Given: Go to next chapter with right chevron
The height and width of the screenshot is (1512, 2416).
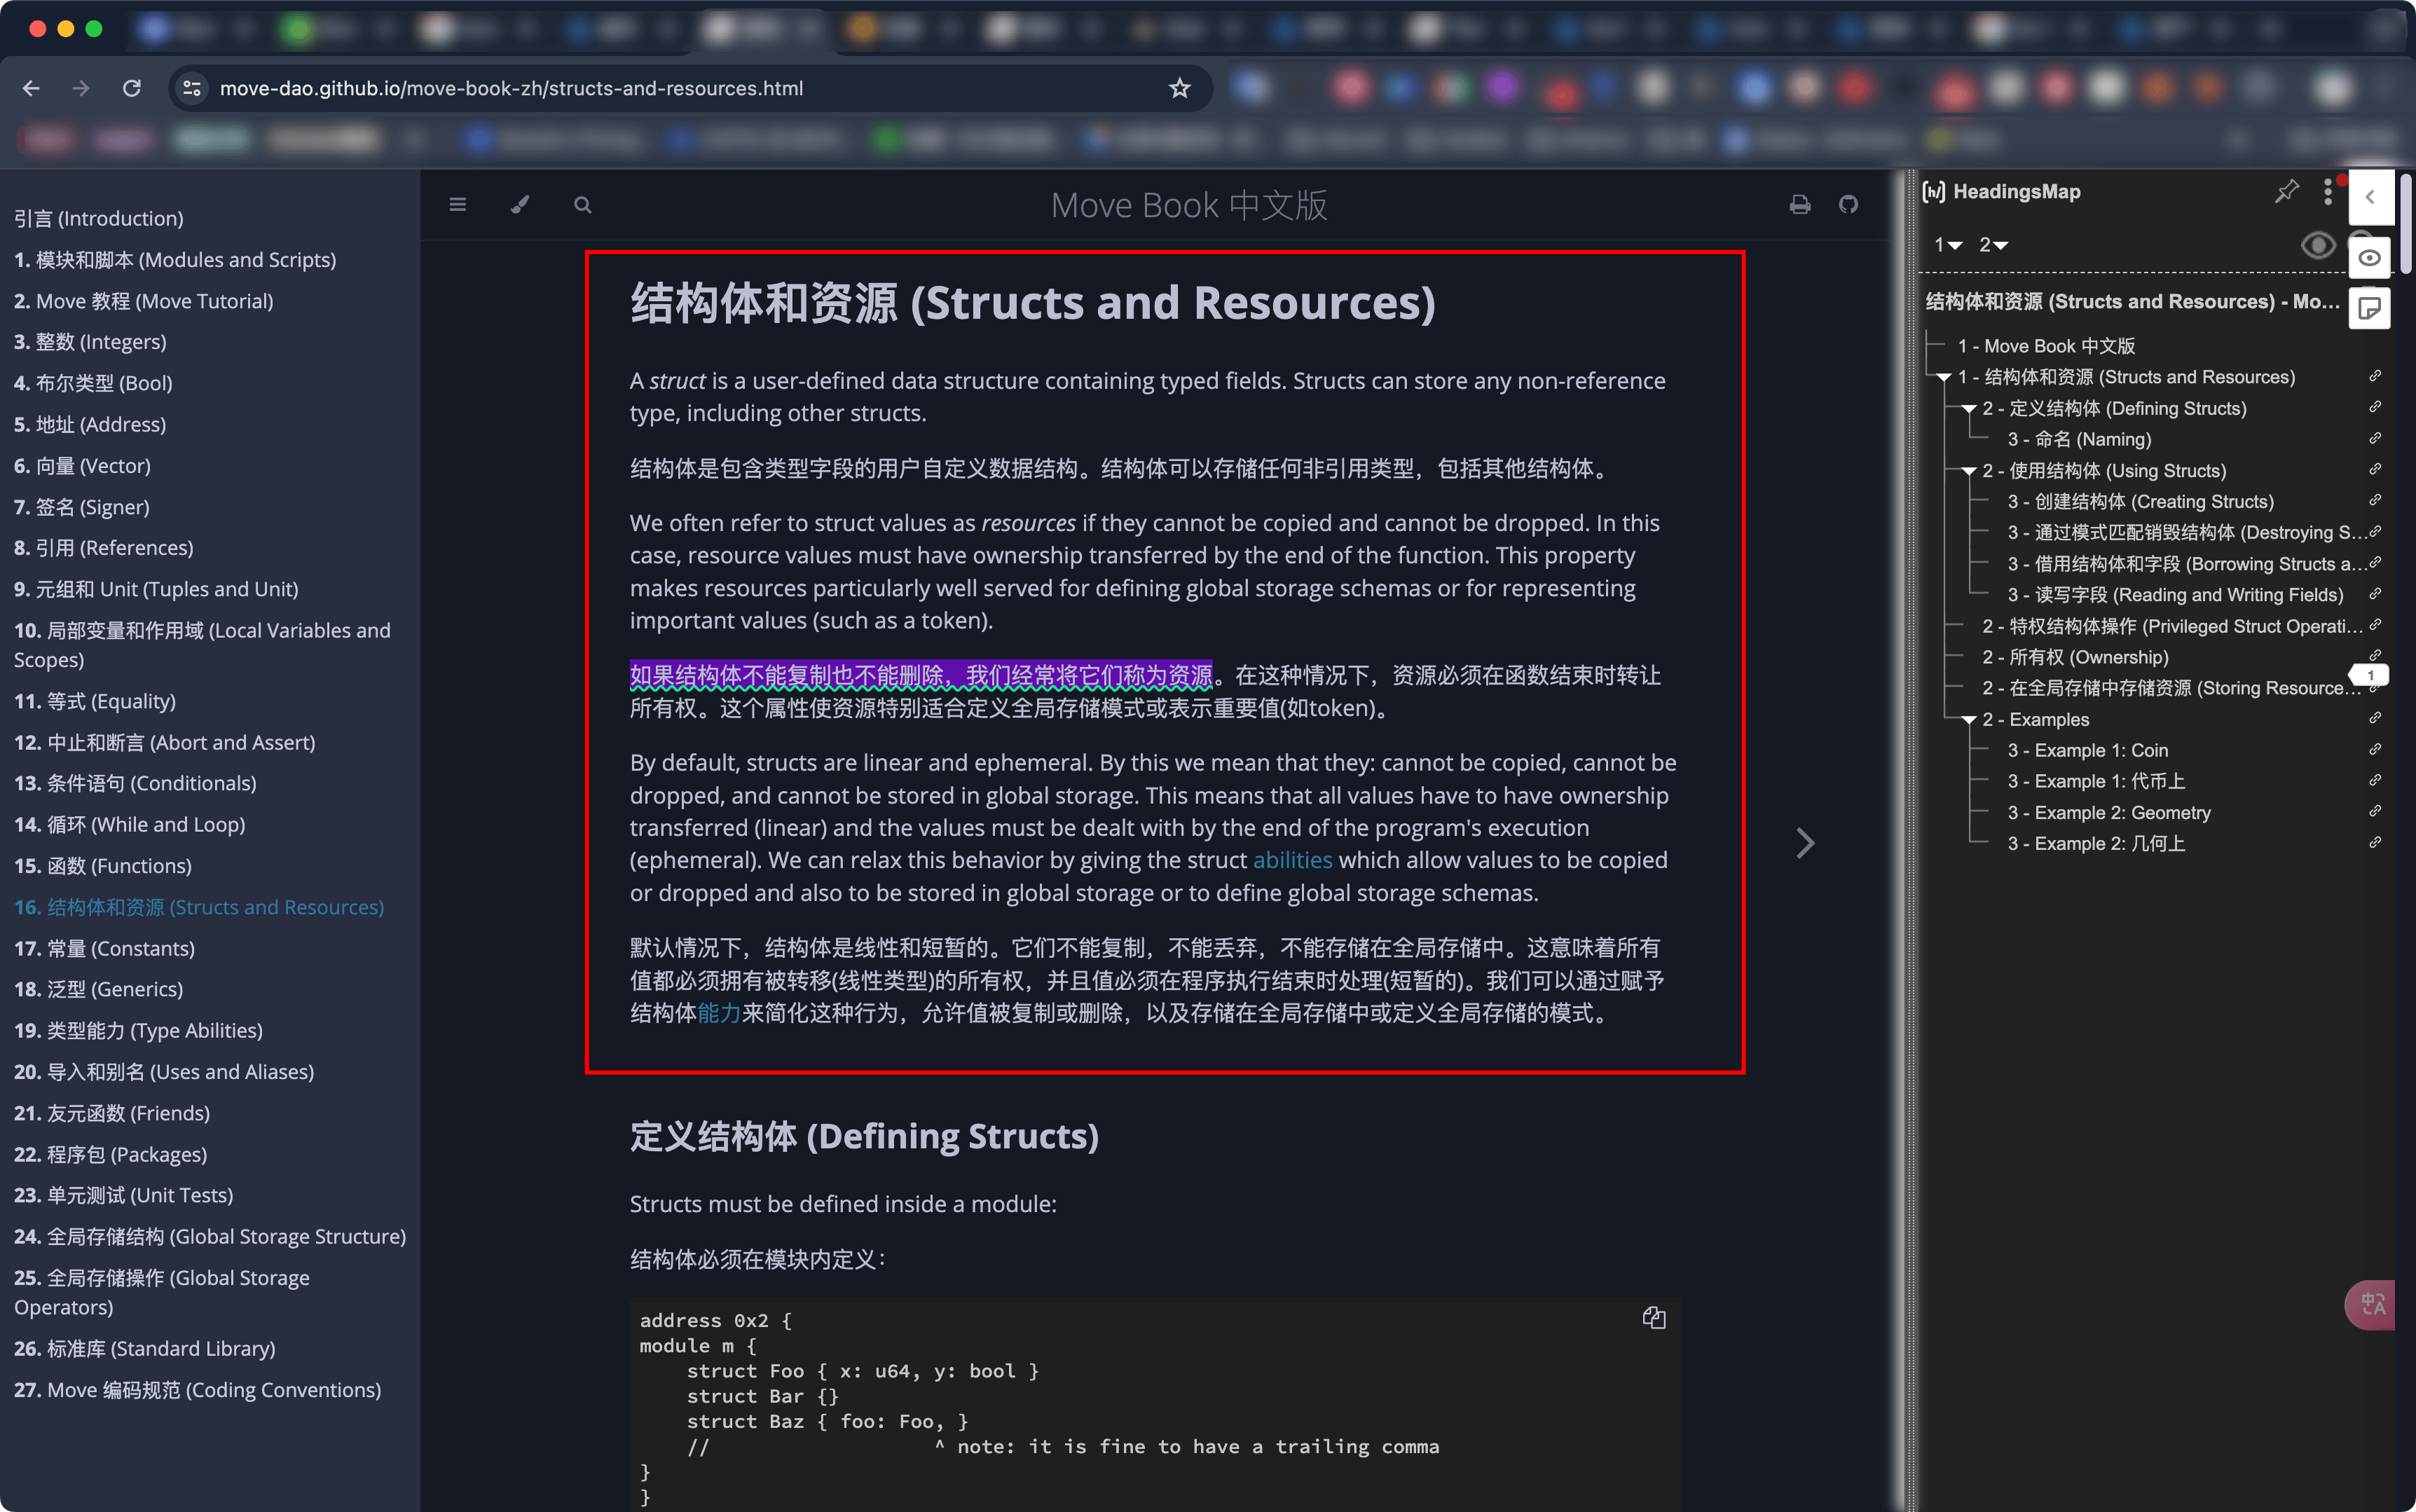Looking at the screenshot, I should pyautogui.click(x=1805, y=843).
